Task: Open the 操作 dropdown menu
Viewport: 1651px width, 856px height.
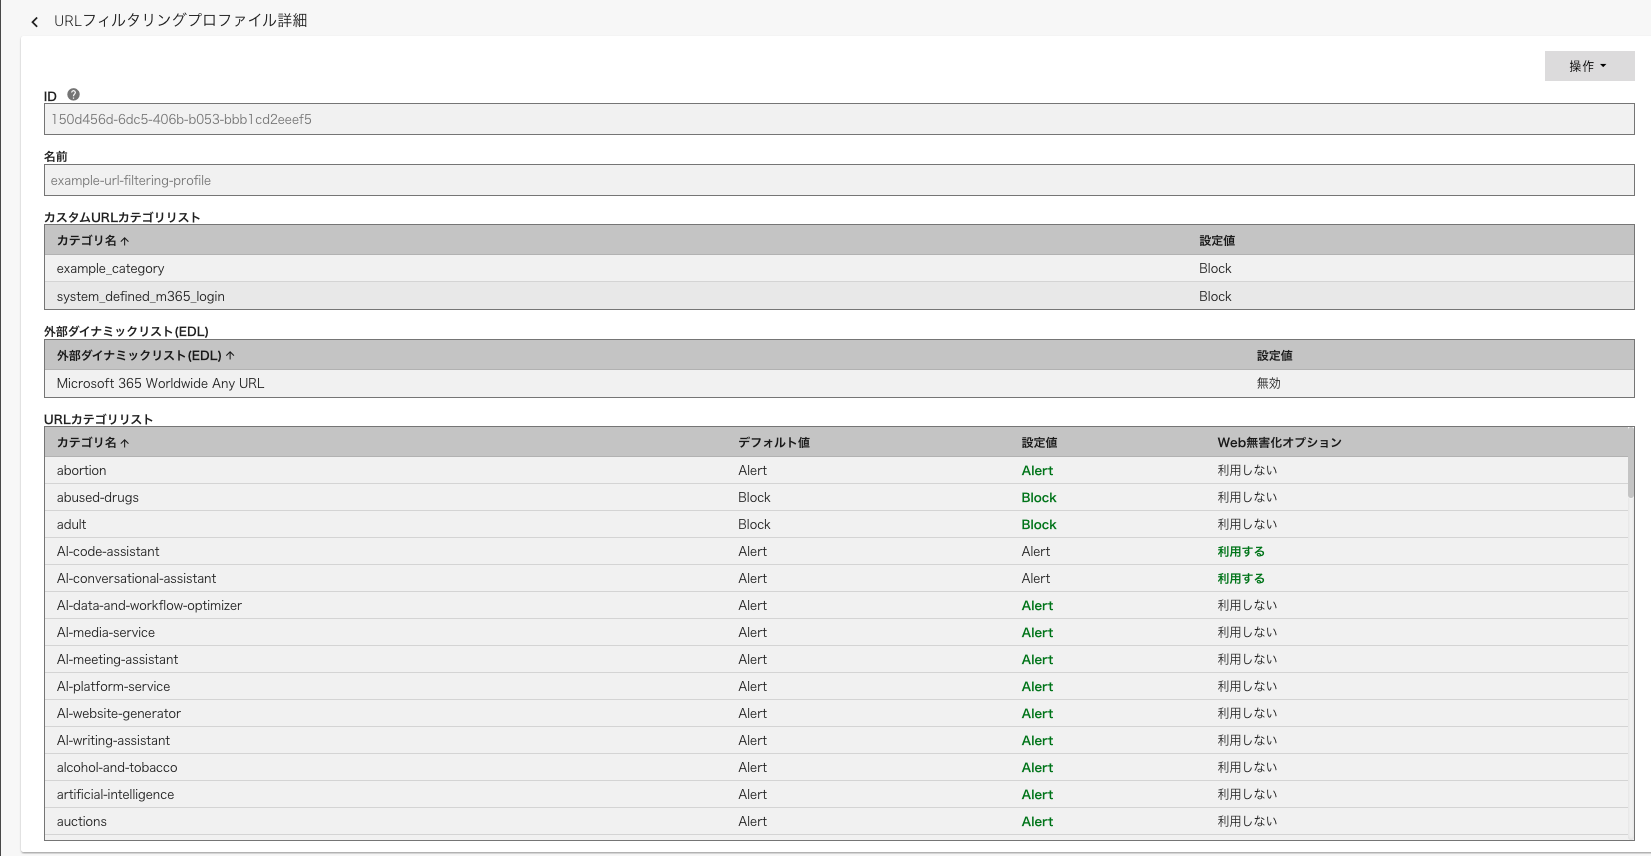Action: coord(1589,66)
